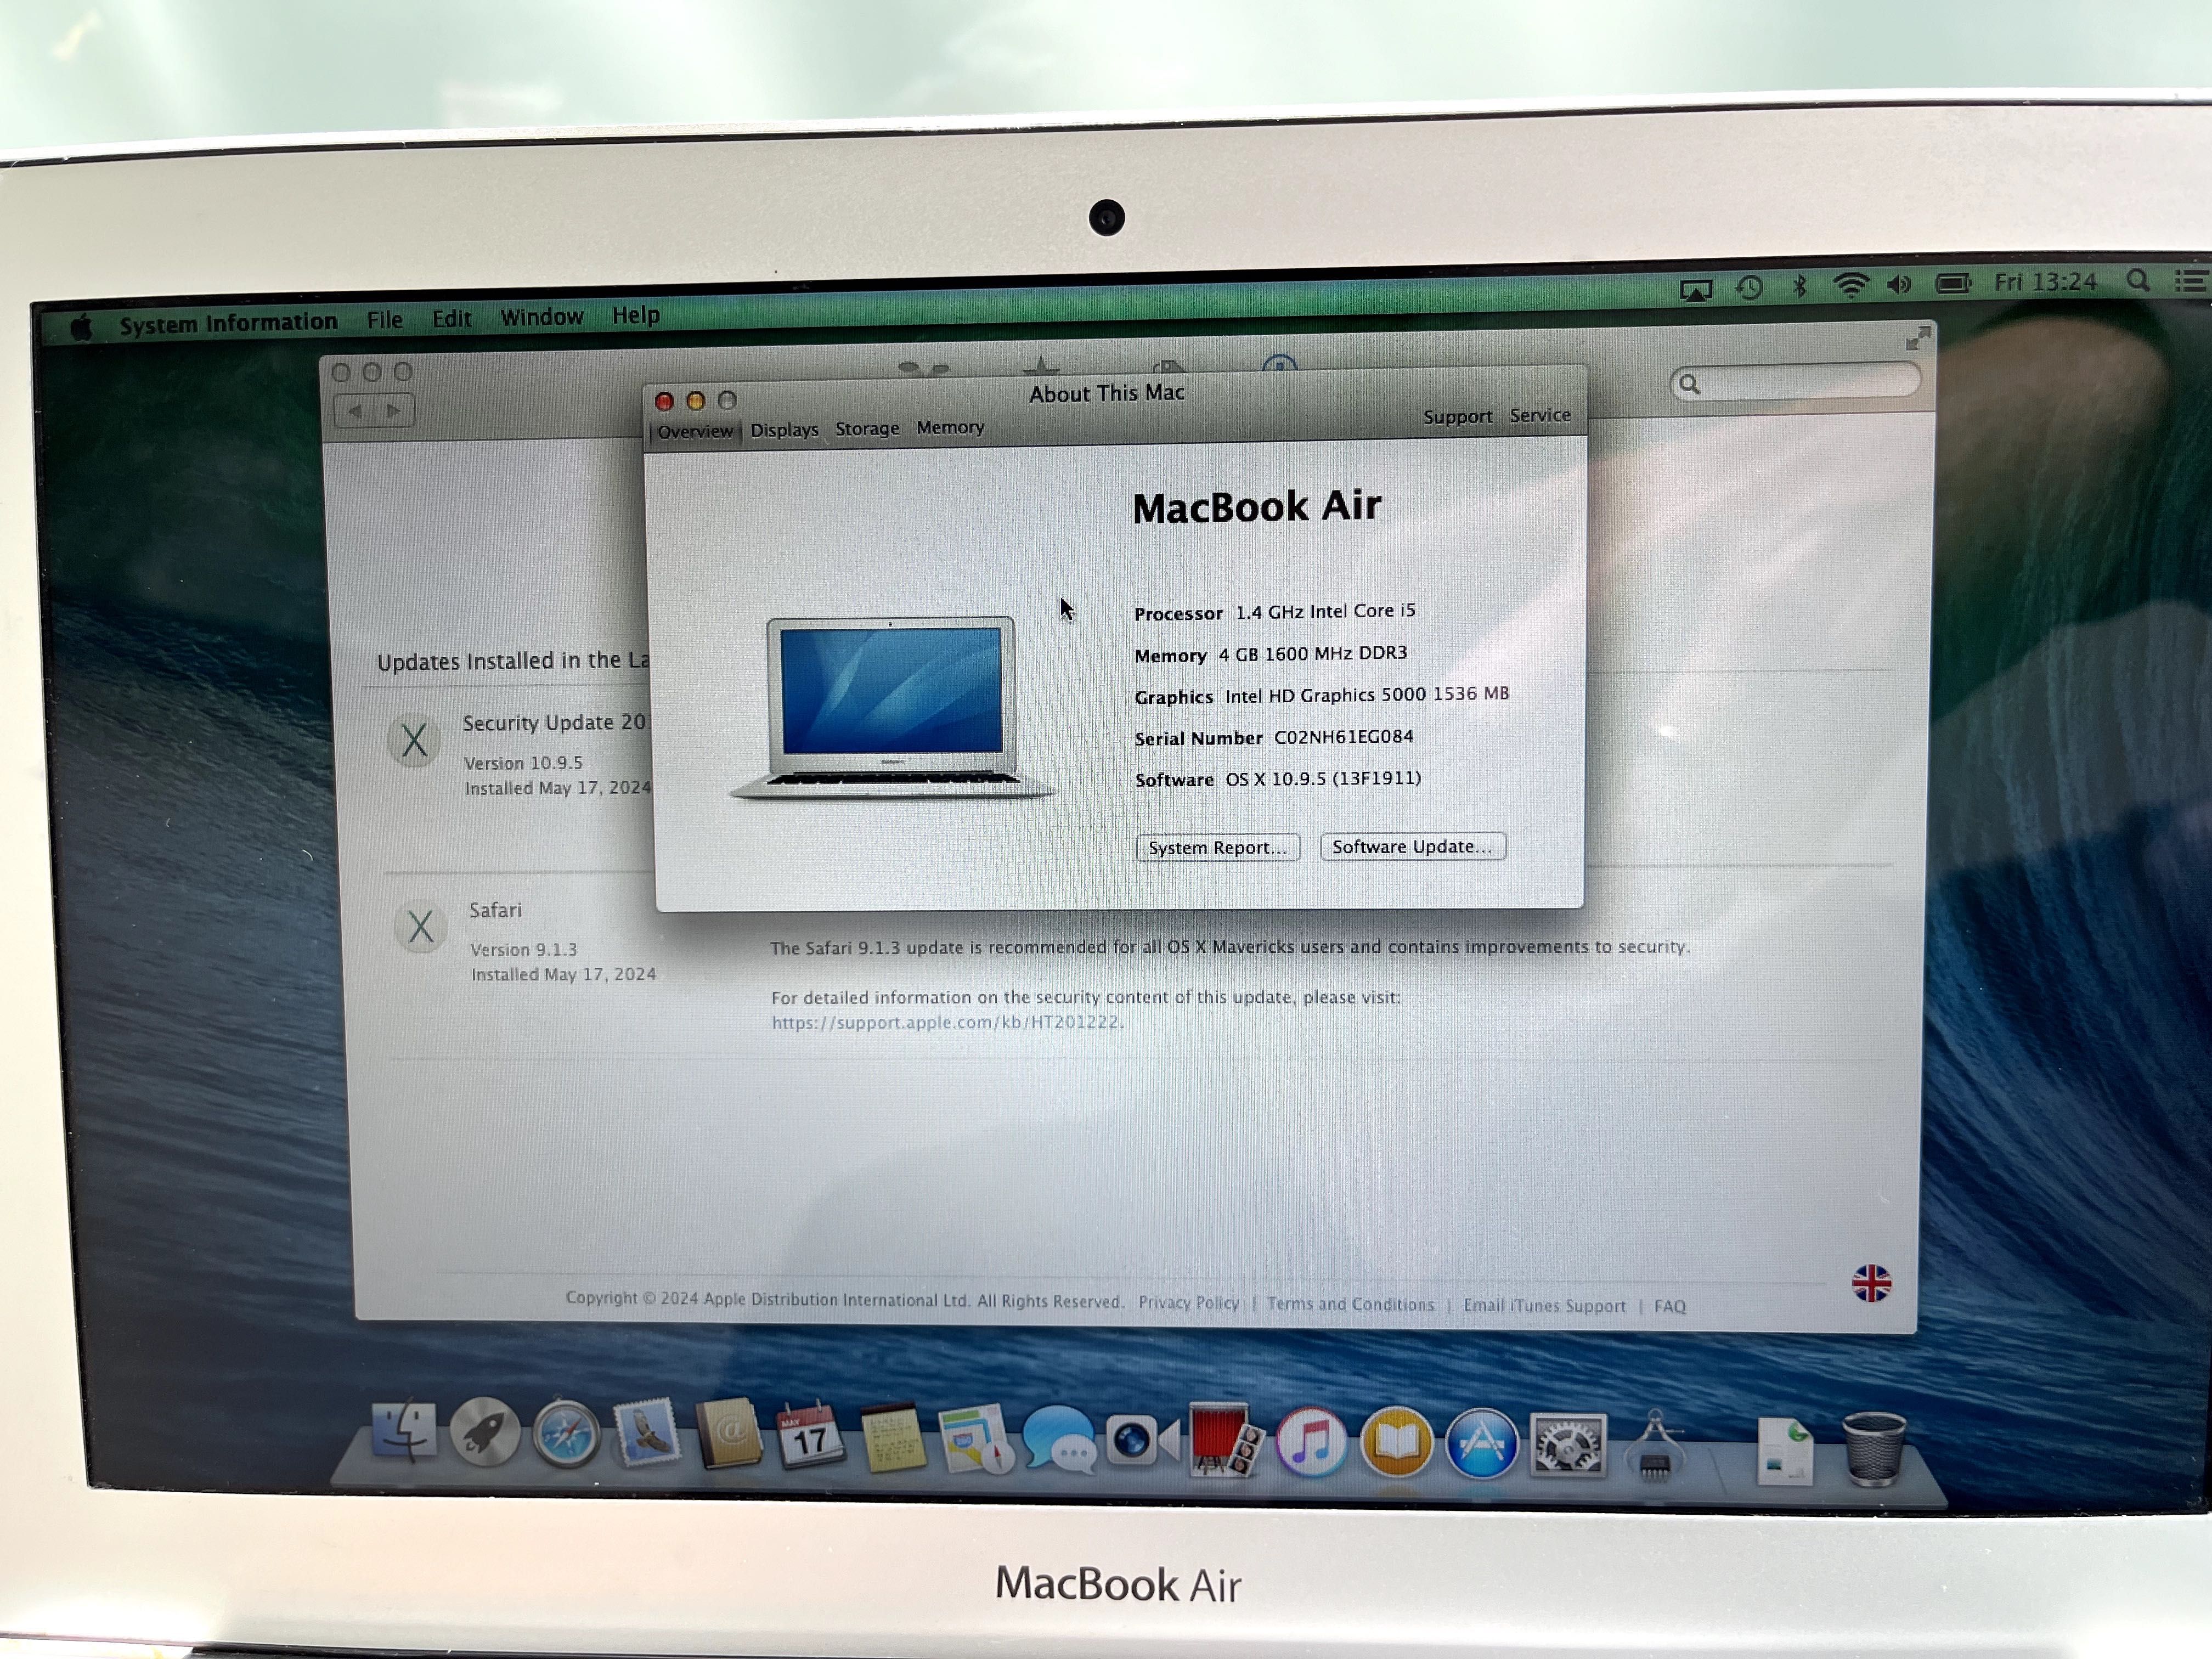Minimize the About This Mac window
The height and width of the screenshot is (1659, 2212).
(x=696, y=401)
